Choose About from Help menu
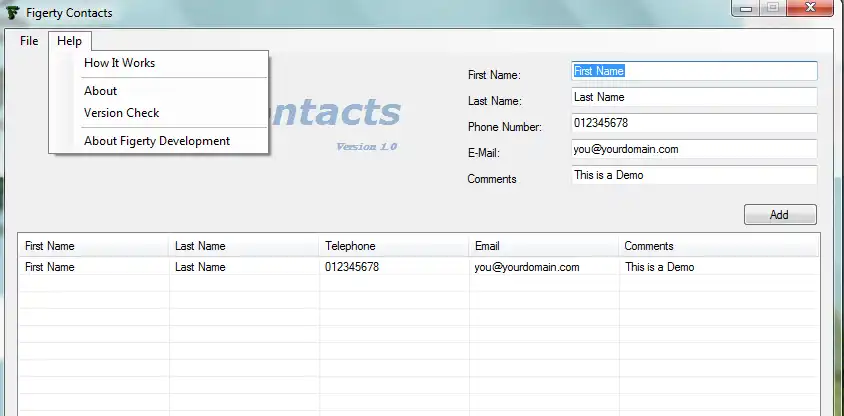This screenshot has height=416, width=844. [x=101, y=91]
